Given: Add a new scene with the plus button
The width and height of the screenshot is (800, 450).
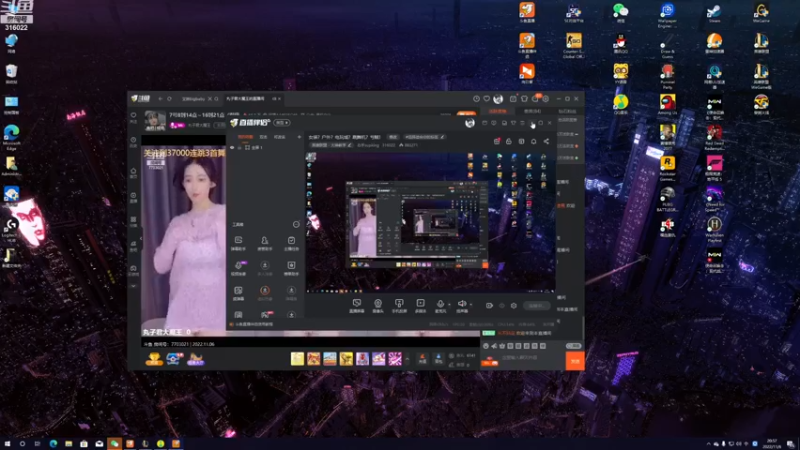Looking at the screenshot, I should pyautogui.click(x=299, y=137).
